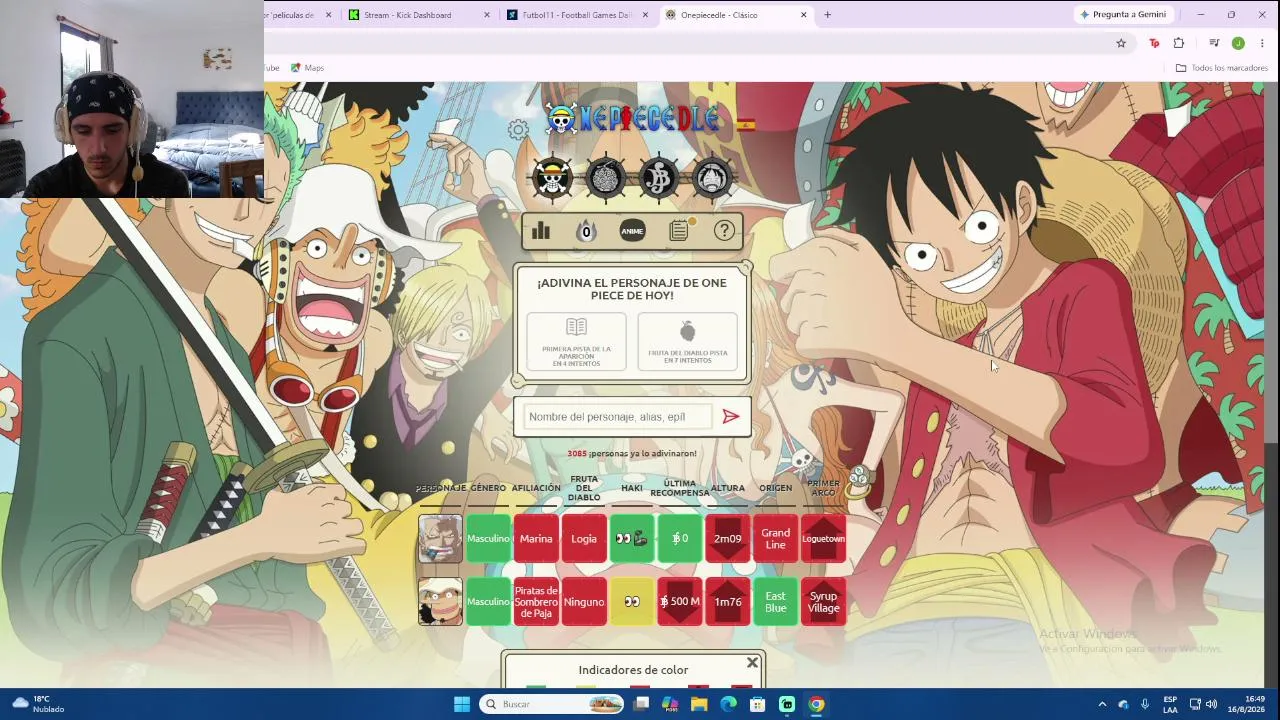Click the Onepiecedle logo
The image size is (1280, 720).
(x=633, y=120)
